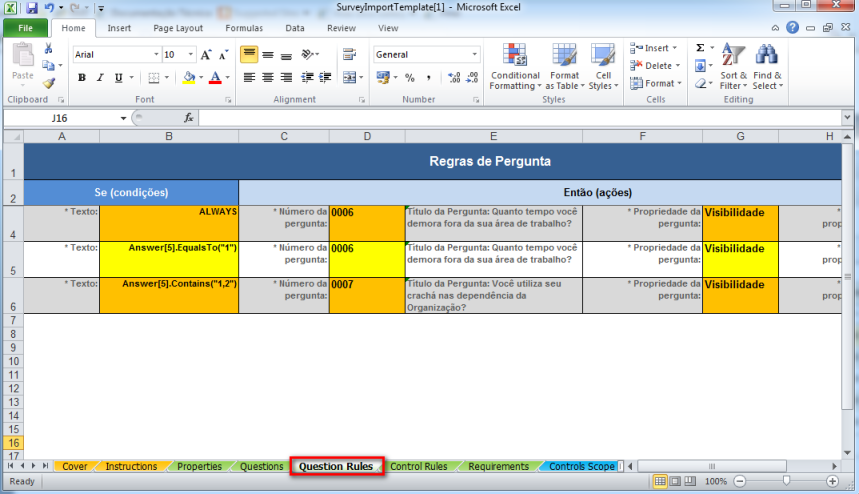Switch to Page Layout view button
This screenshot has width=859, height=494.
tap(675, 481)
